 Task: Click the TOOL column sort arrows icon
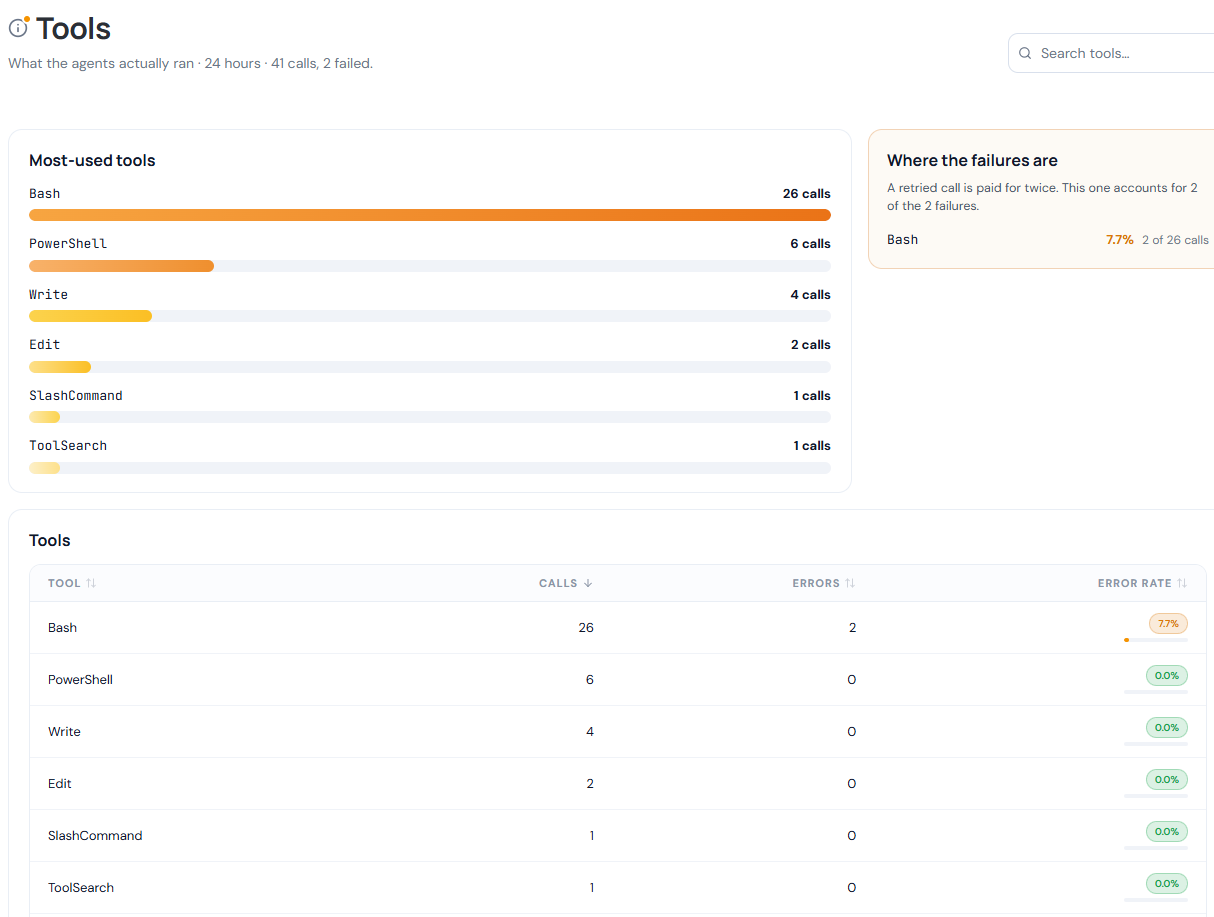91,583
